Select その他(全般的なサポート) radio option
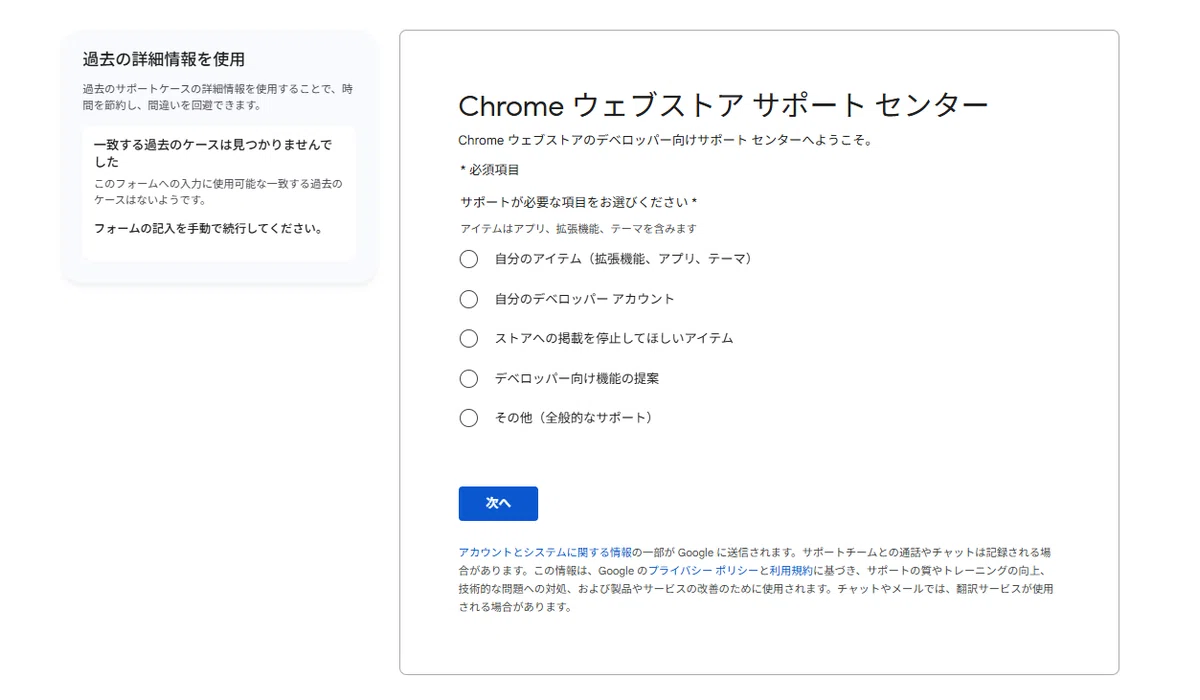 pyautogui.click(x=469, y=418)
